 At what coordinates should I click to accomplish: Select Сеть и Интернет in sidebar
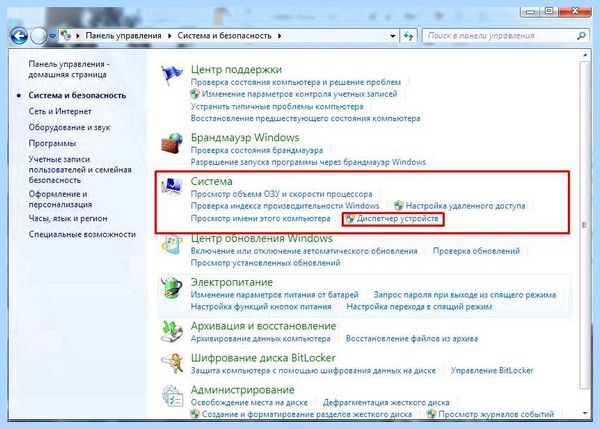pos(60,111)
